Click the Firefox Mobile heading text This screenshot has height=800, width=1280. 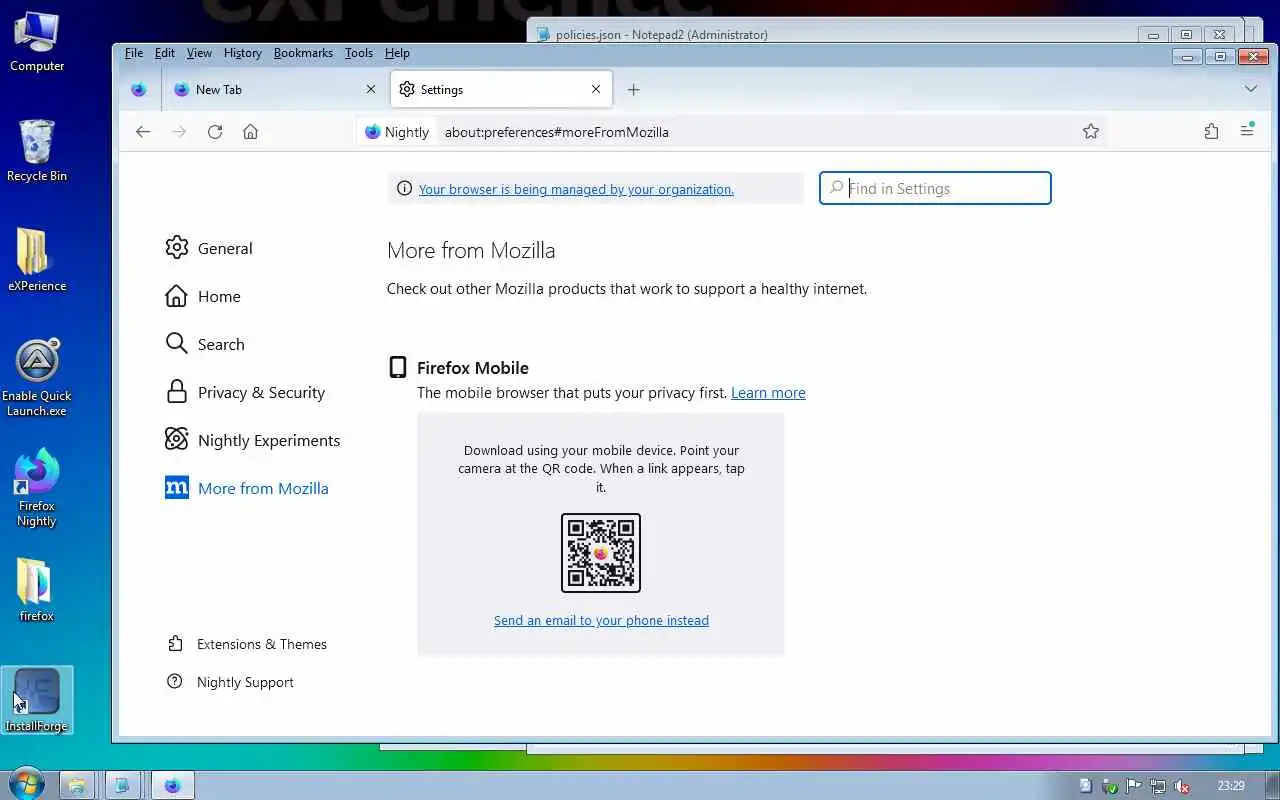pyautogui.click(x=473, y=368)
